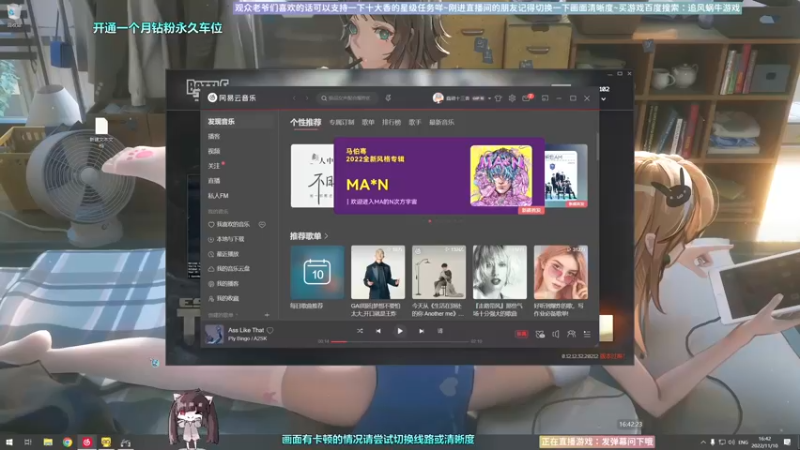The width and height of the screenshot is (800, 450).
Task: Open the playlist with man in black suit
Action: [x=378, y=272]
